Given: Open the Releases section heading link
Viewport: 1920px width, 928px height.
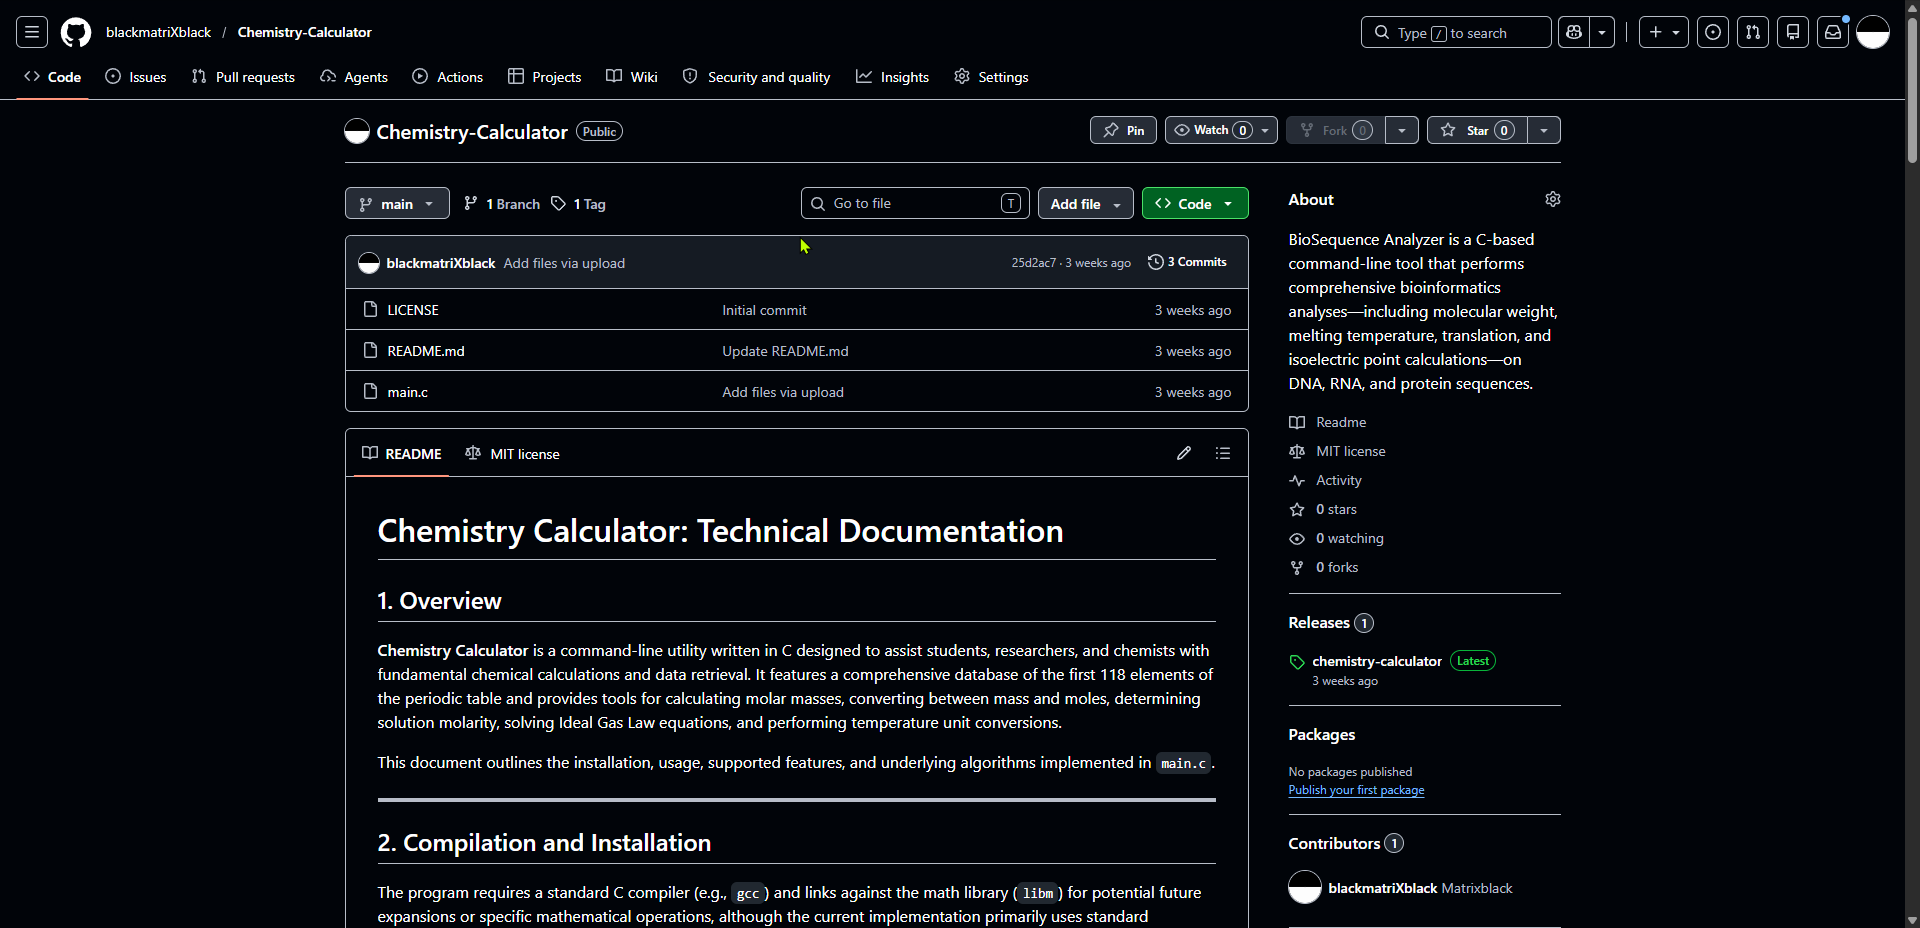Looking at the screenshot, I should pos(1331,623).
